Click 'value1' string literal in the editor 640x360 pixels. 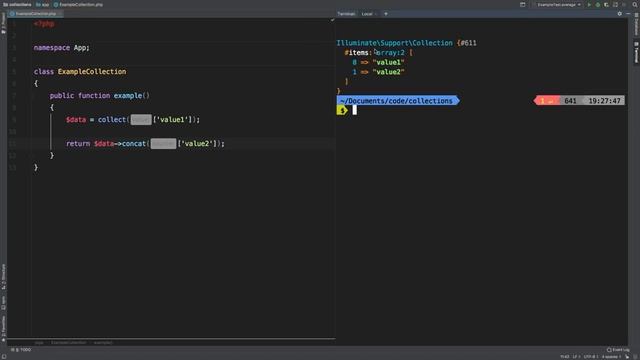[x=173, y=120]
